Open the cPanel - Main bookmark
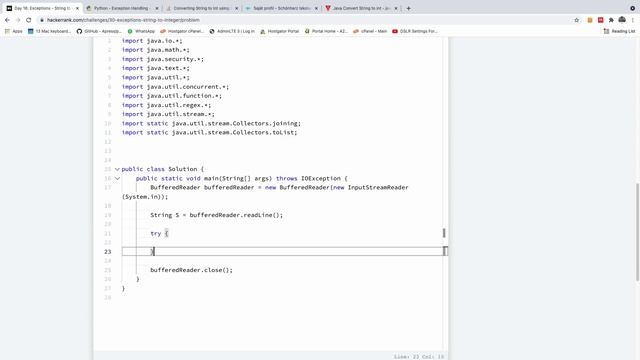Viewport: 640px width, 360px height. (x=370, y=31)
